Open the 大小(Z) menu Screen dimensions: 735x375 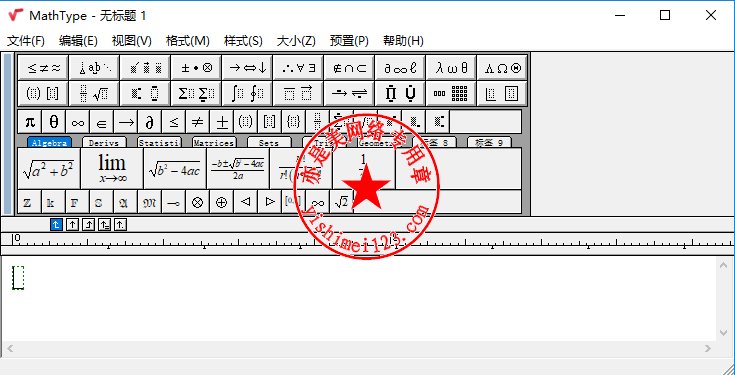point(296,41)
